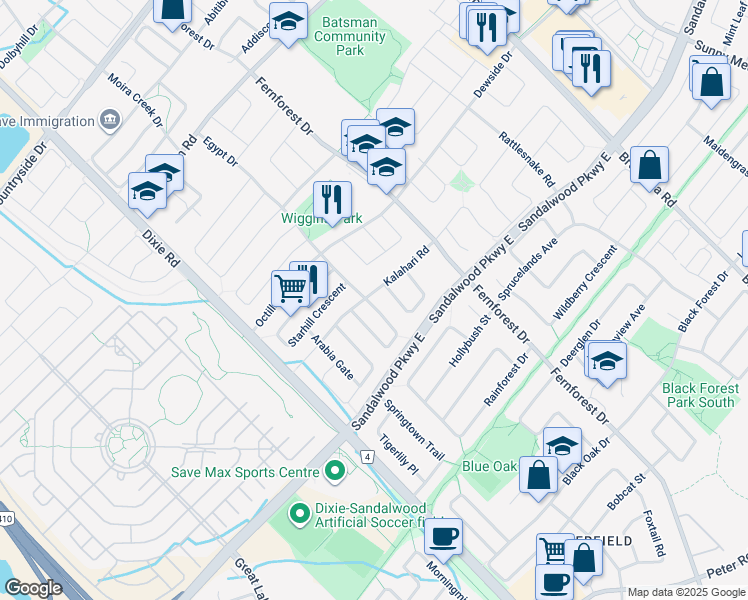Open the Google logo link
This screenshot has width=748, height=600.
33,588
